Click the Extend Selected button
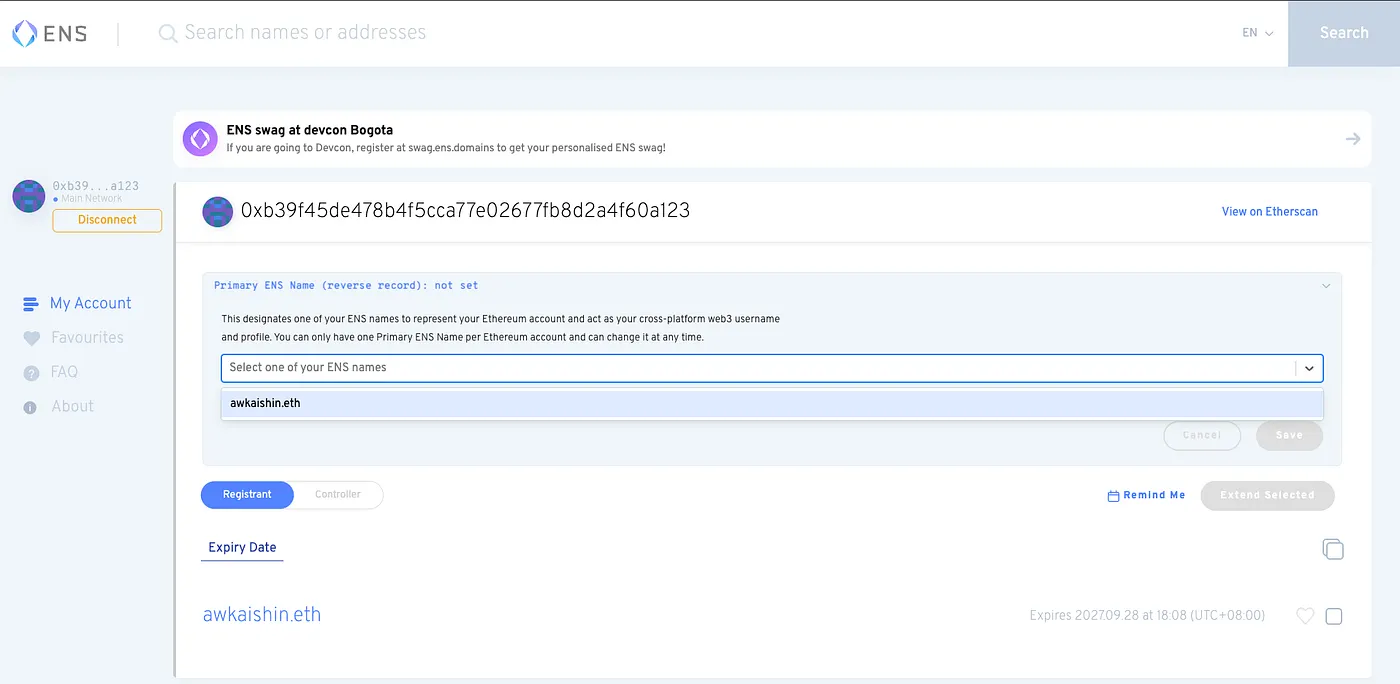Viewport: 1400px width, 684px height. (1267, 496)
